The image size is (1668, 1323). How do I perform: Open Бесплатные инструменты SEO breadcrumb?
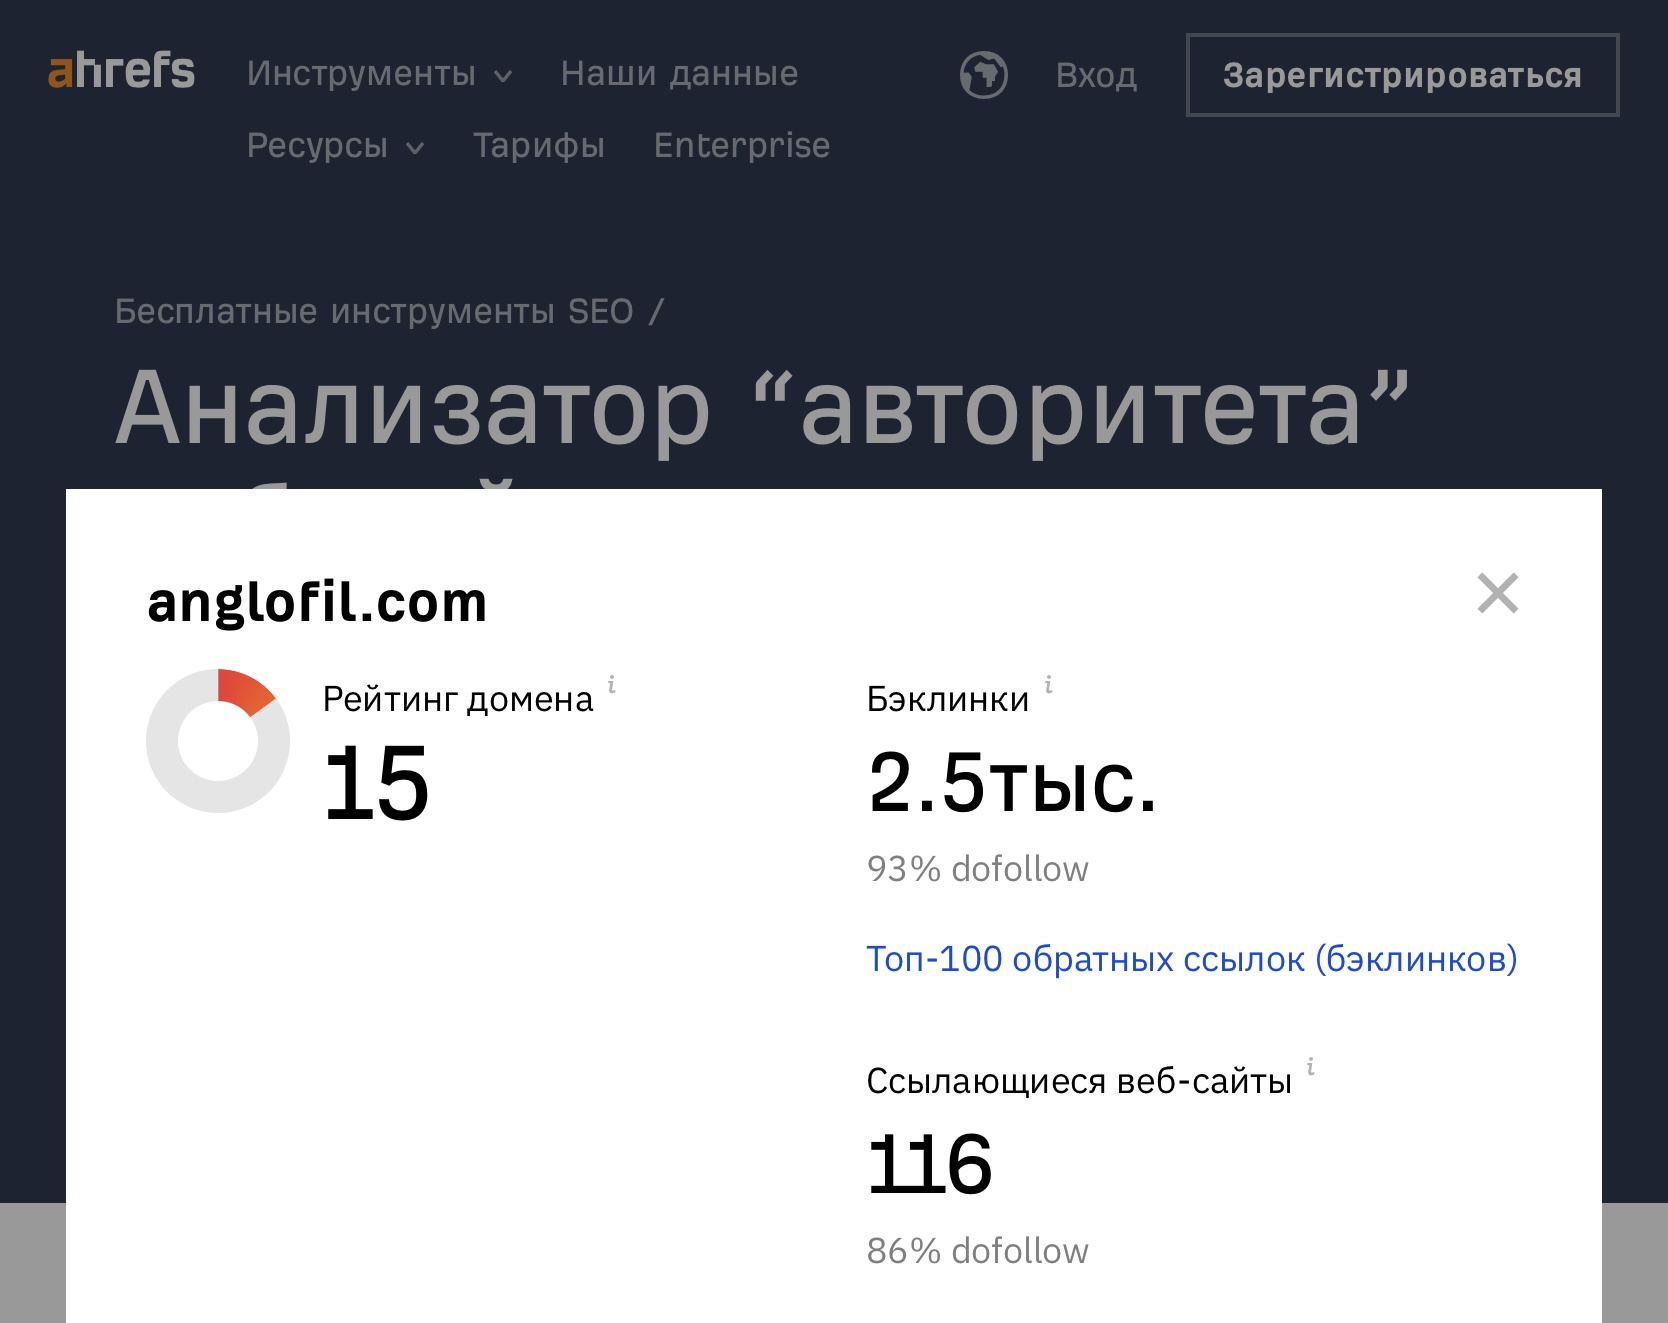point(374,311)
